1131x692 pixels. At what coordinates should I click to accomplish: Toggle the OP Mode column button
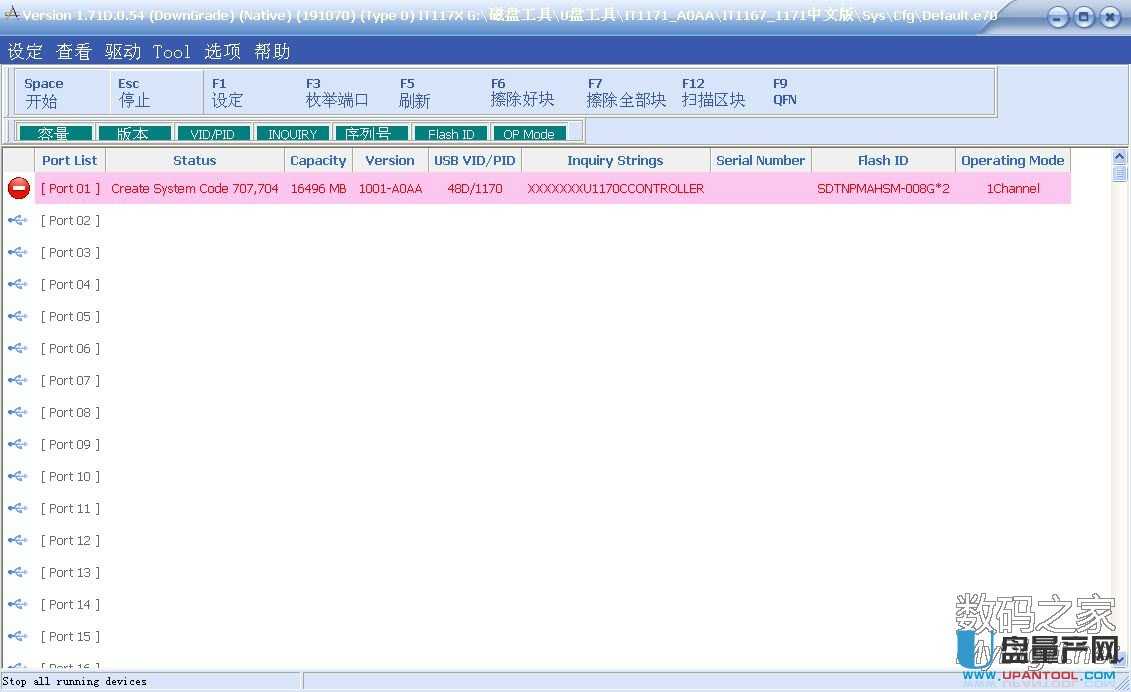(x=529, y=133)
